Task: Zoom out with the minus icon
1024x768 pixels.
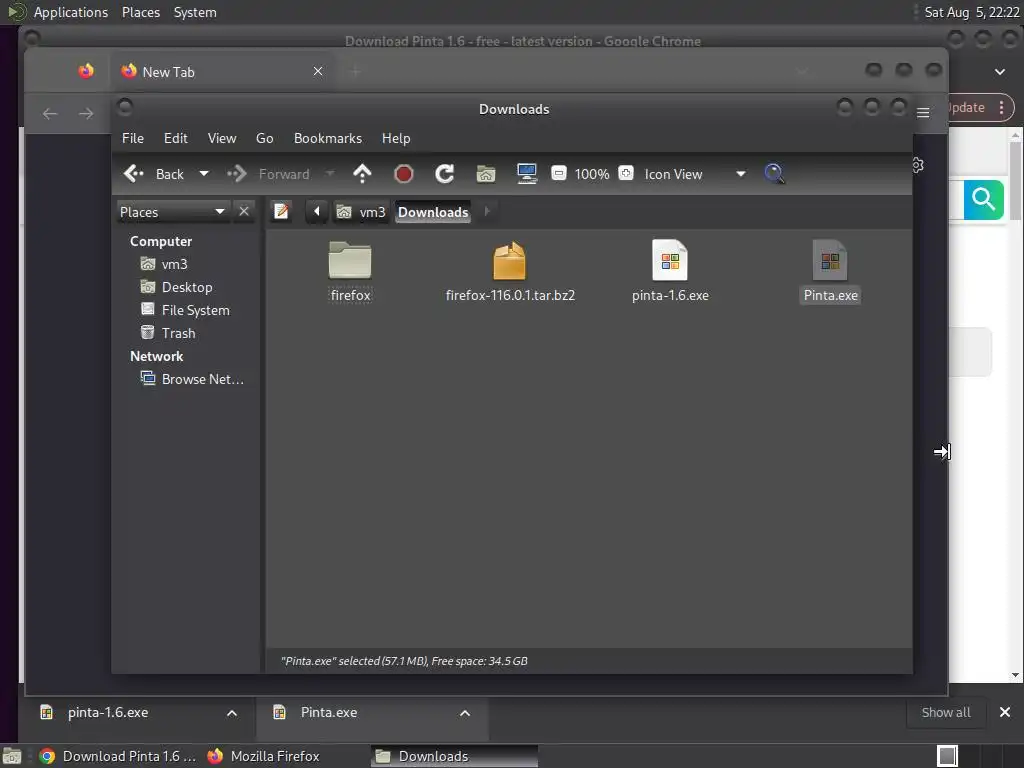Action: click(x=558, y=173)
